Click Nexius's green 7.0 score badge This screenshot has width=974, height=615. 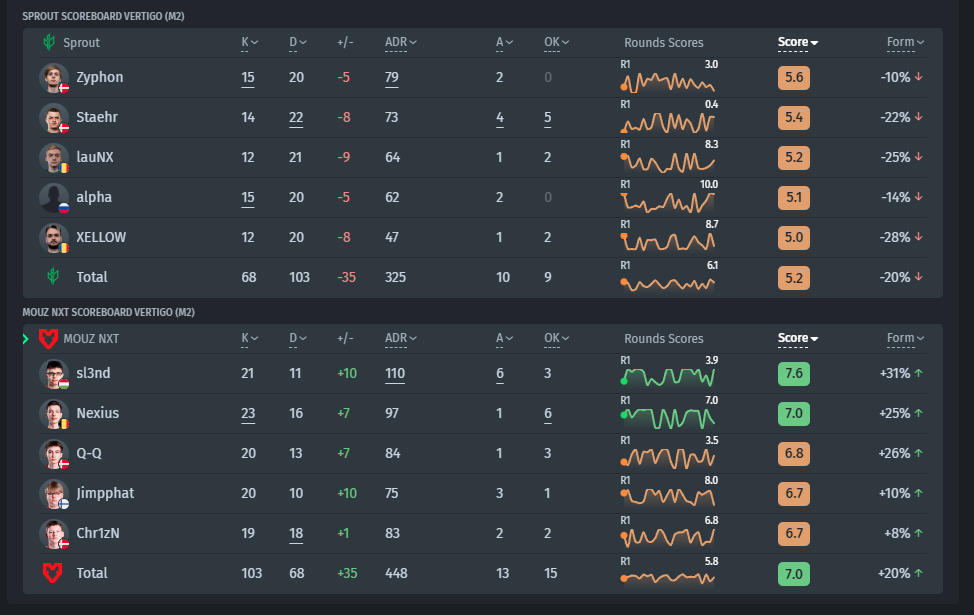tap(794, 414)
